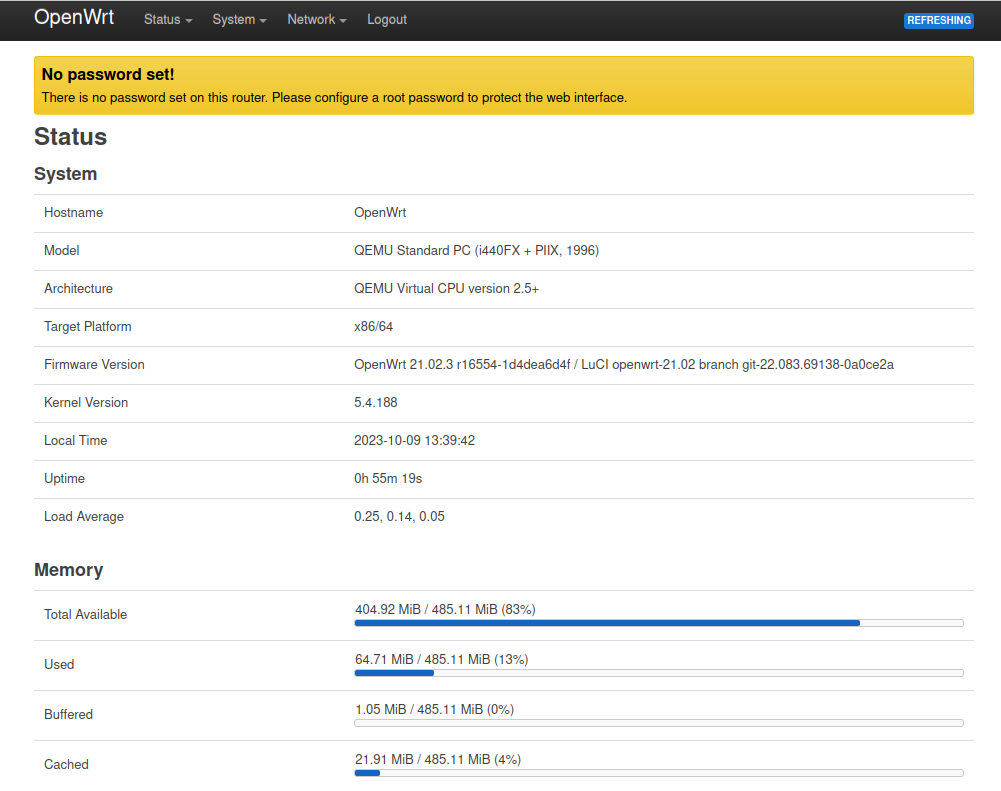This screenshot has height=791, width=1001.
Task: Click the Buffered memory progress bar
Action: click(657, 722)
